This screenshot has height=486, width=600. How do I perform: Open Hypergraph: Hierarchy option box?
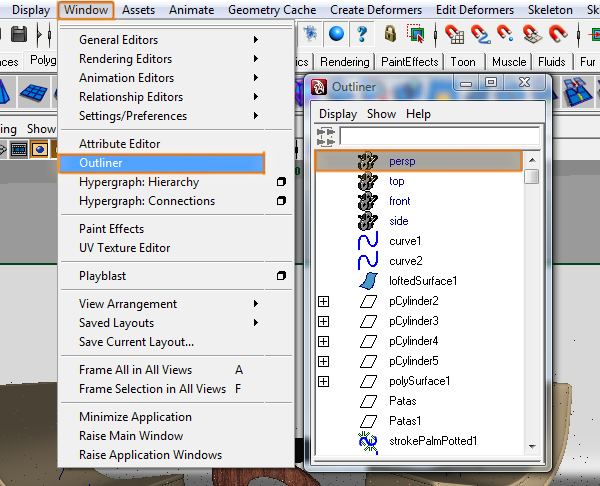(x=281, y=182)
